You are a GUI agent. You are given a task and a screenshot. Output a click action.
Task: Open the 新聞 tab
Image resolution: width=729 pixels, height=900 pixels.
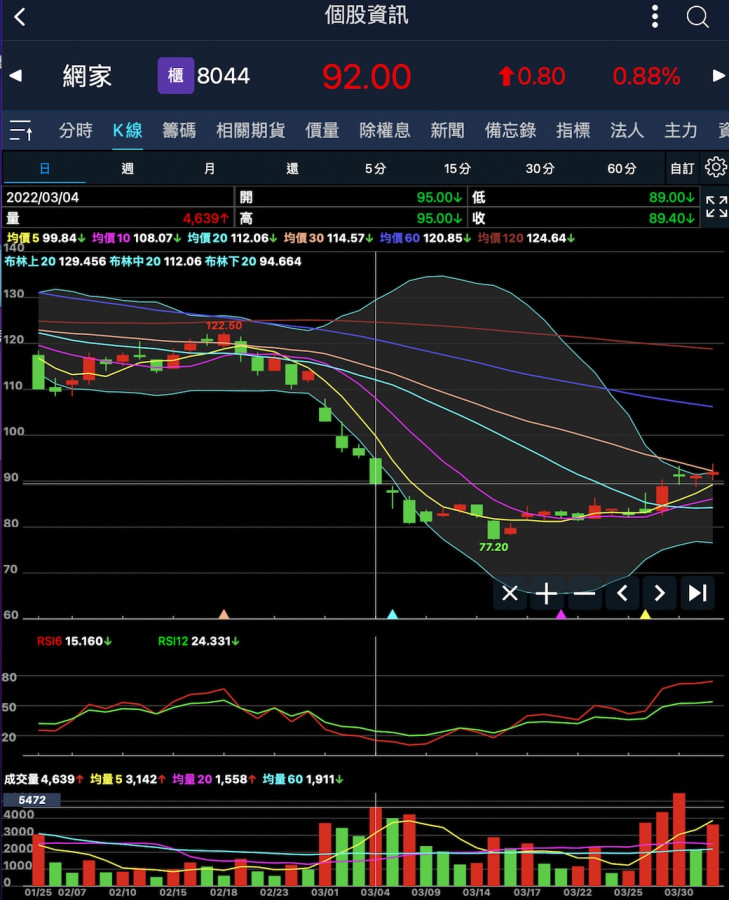447,130
